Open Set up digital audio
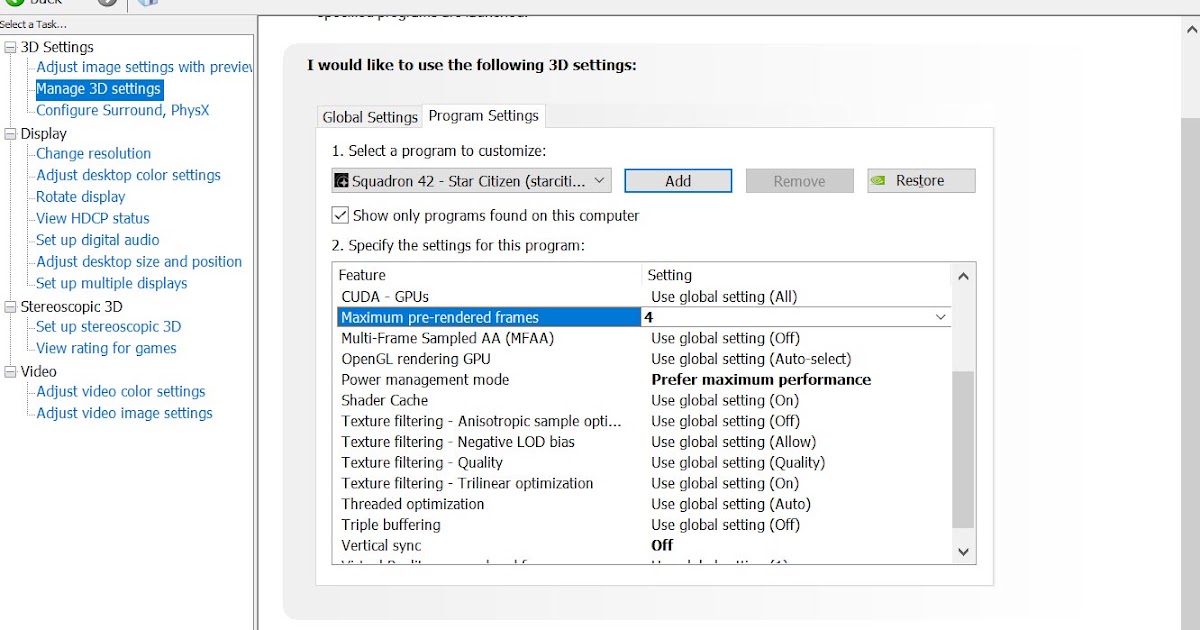 tap(97, 240)
